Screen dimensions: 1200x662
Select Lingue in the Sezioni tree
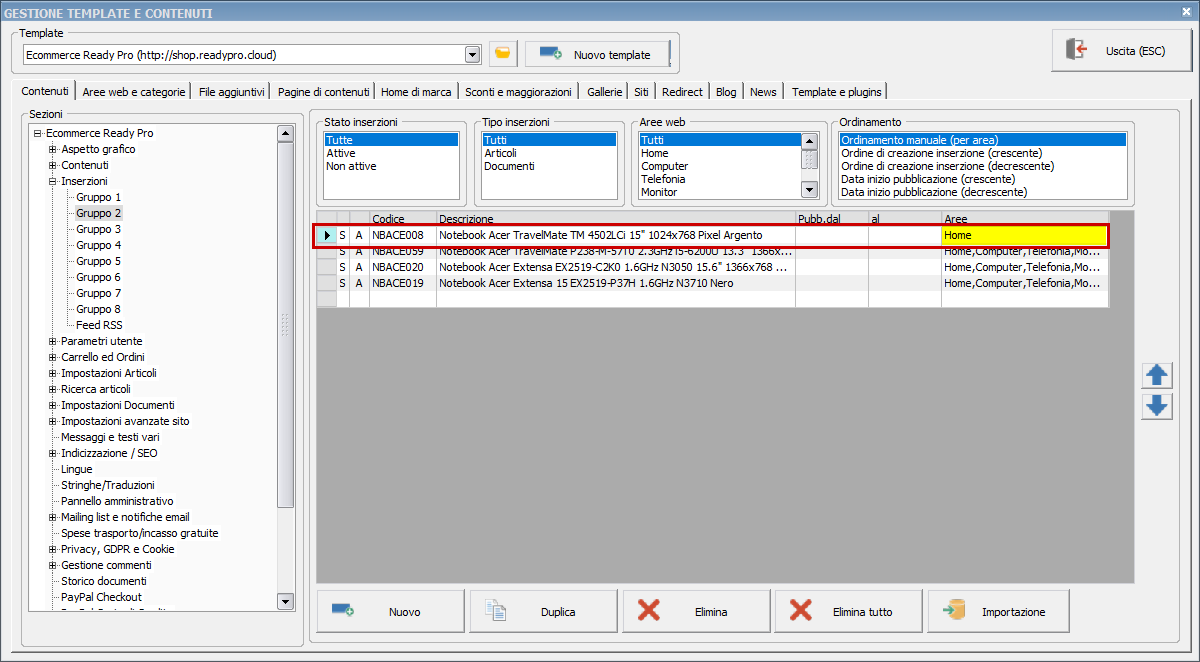[76, 469]
